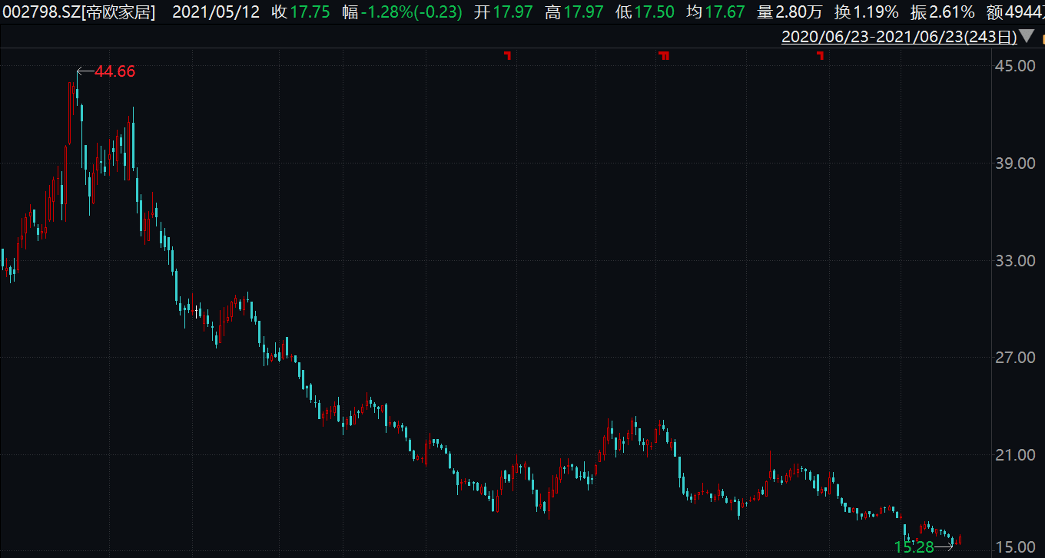Click the rightmost red event marker flag
The image size is (1045, 558).
coord(820,56)
